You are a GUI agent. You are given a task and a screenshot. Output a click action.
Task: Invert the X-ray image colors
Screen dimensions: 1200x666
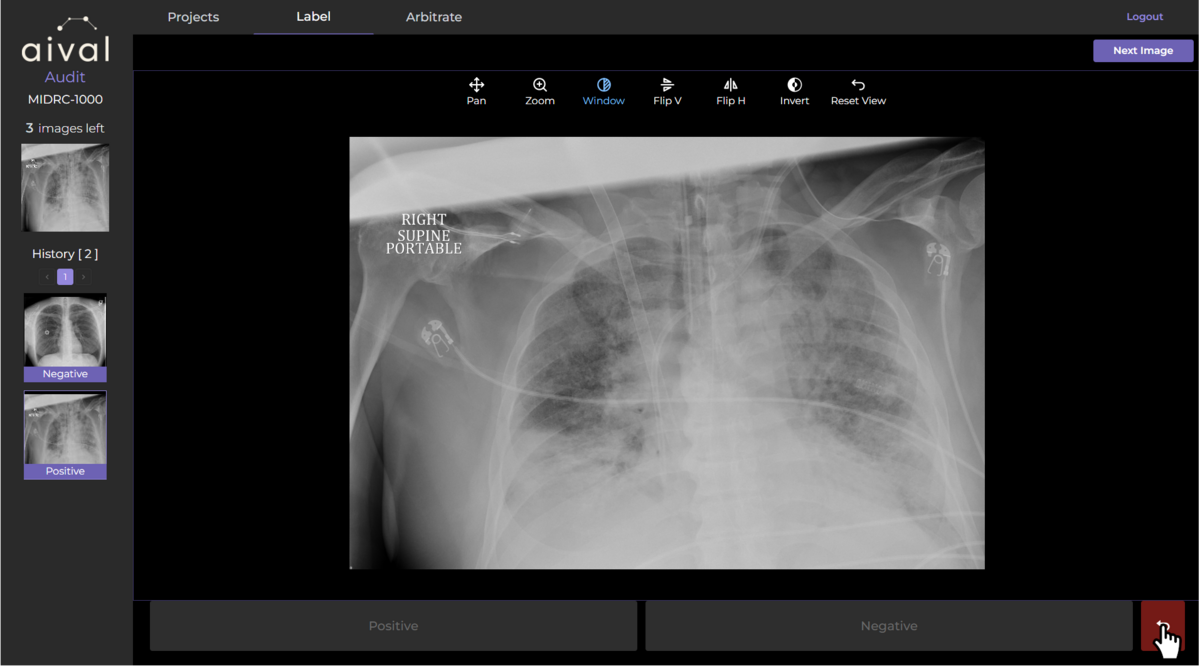tap(794, 91)
